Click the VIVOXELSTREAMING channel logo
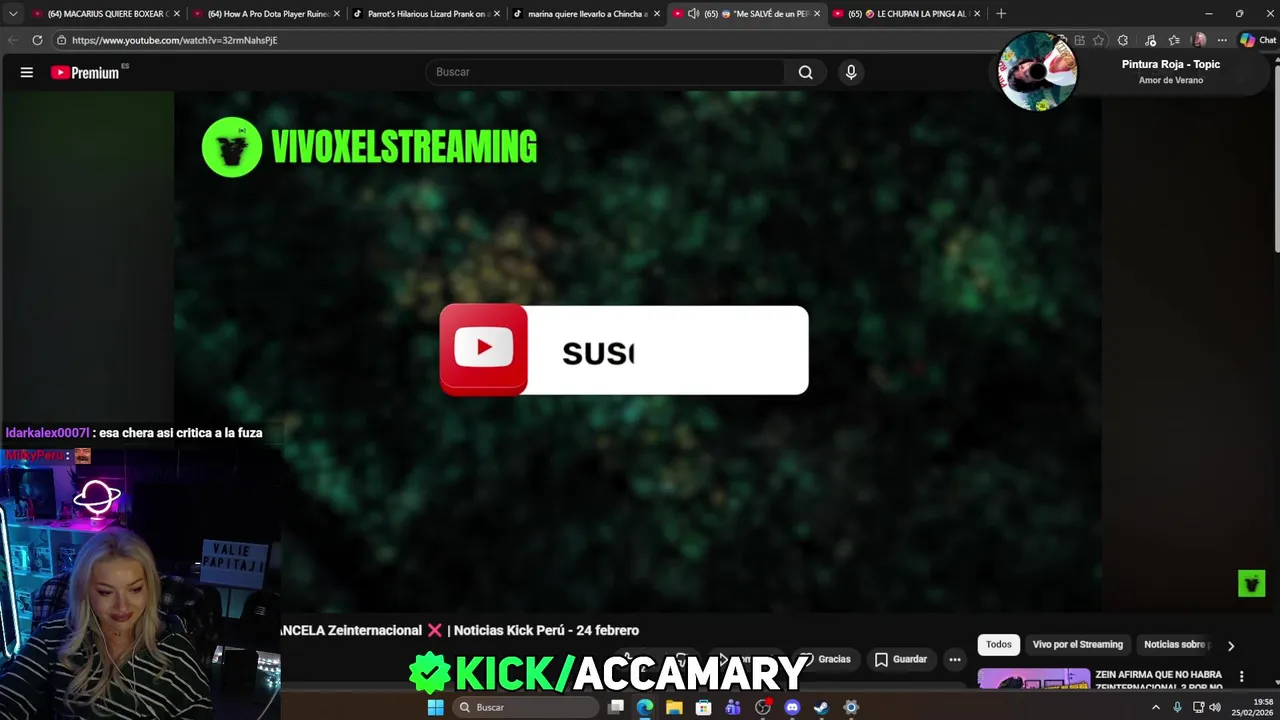The width and height of the screenshot is (1280, 720). (232, 147)
